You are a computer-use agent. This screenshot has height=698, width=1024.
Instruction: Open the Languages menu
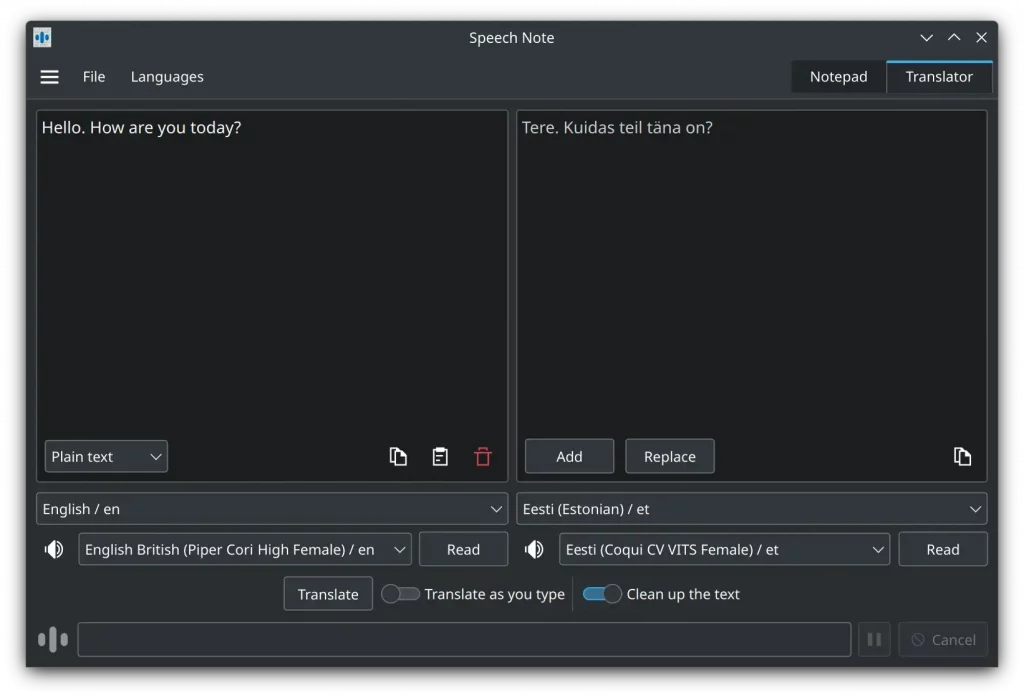click(x=166, y=76)
